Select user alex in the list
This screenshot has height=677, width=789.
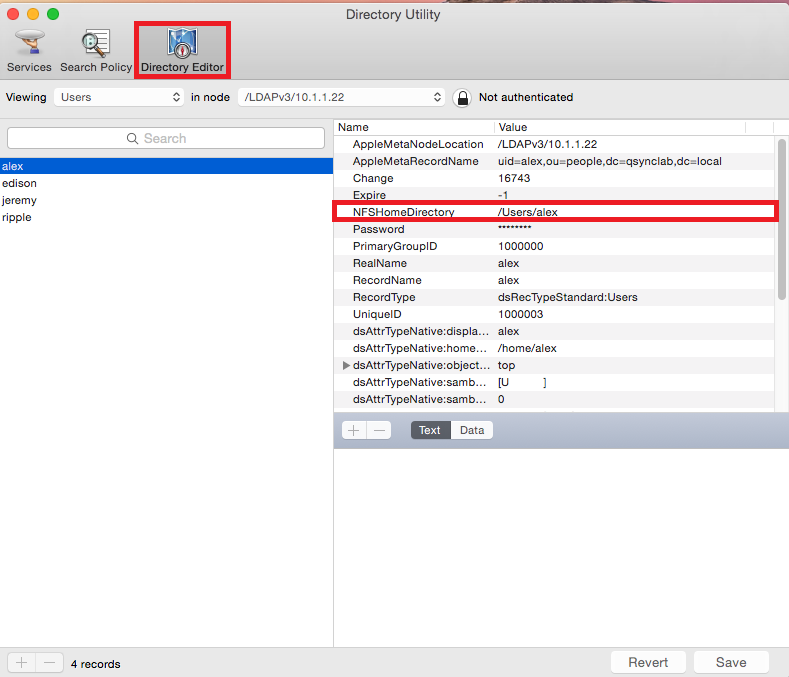click(166, 166)
